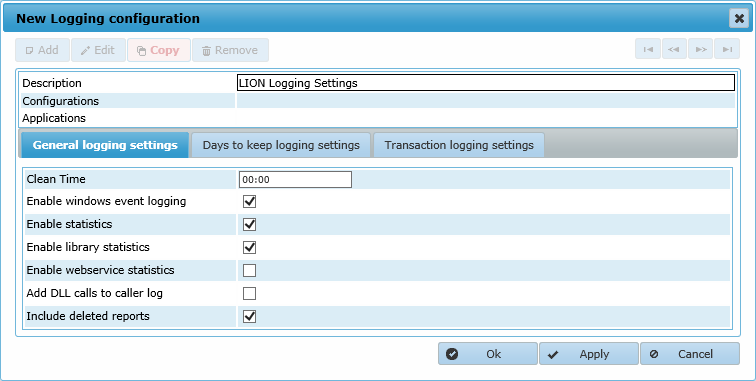Enable webservice statistics checkbox
This screenshot has height=381, width=756.
(249, 271)
